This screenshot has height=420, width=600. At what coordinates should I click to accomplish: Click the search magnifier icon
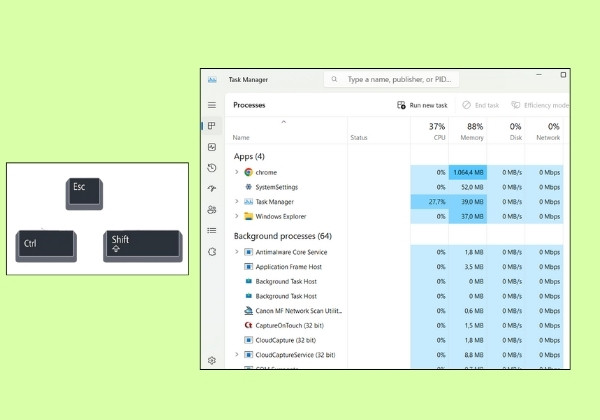(334, 79)
